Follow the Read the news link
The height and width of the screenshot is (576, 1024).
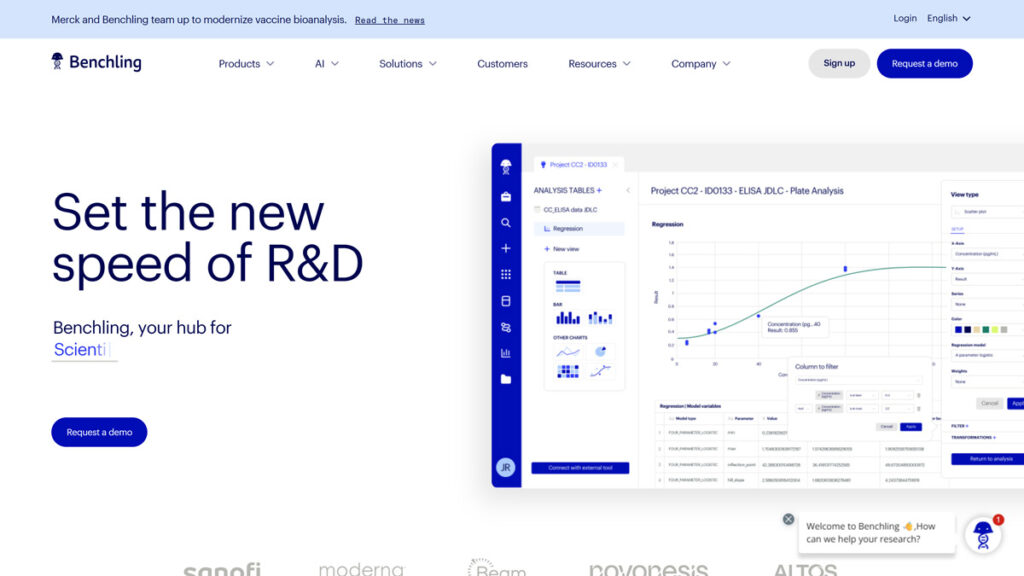click(x=389, y=20)
